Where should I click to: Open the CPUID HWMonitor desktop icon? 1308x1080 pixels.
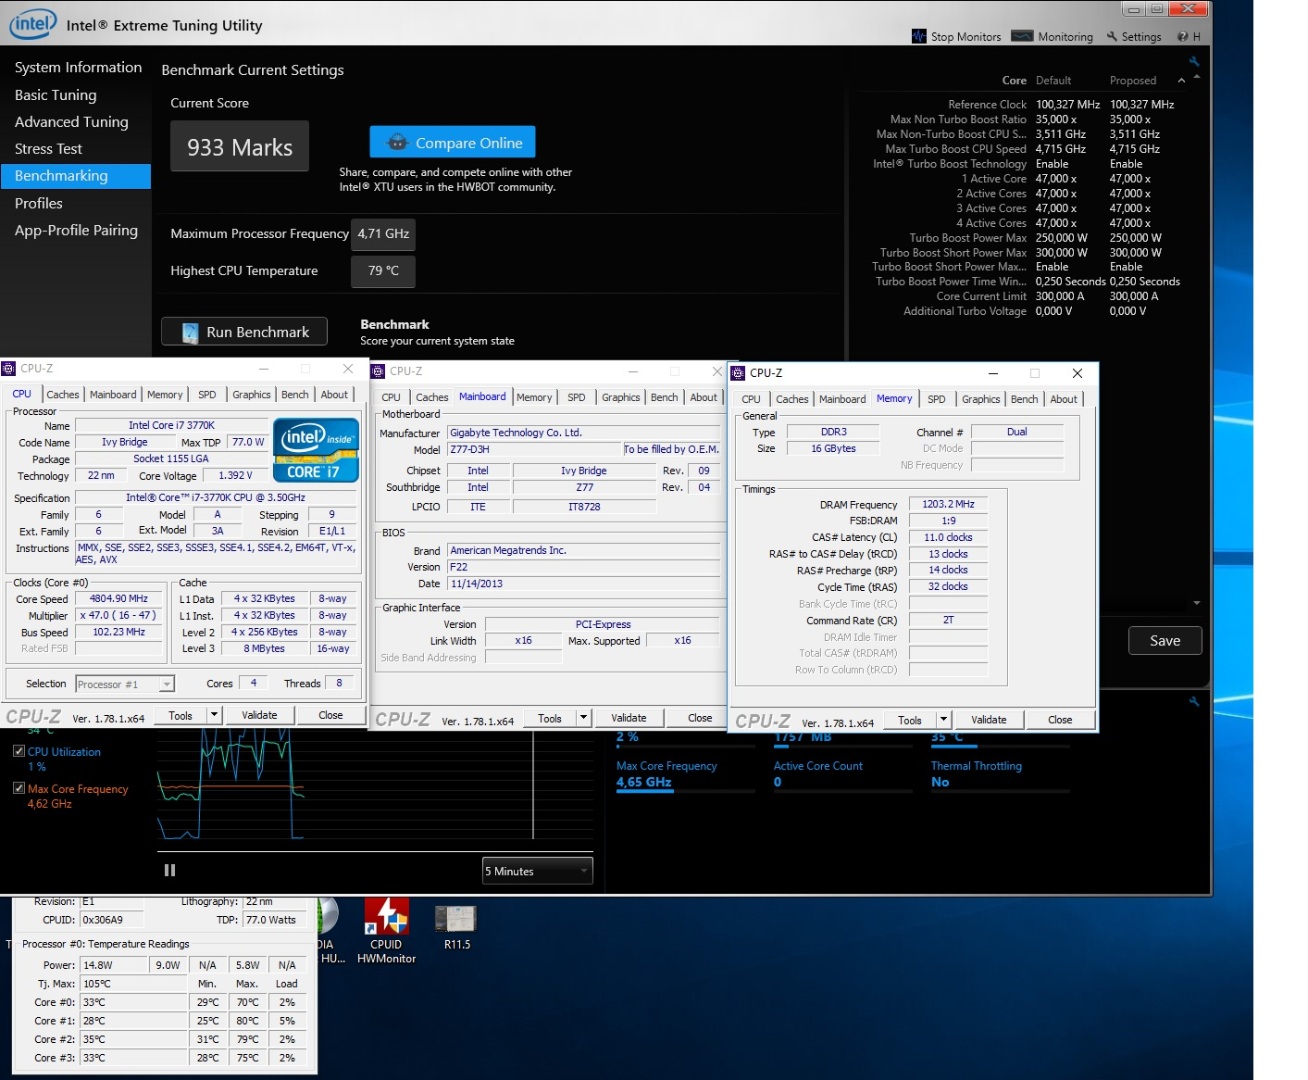[386, 930]
